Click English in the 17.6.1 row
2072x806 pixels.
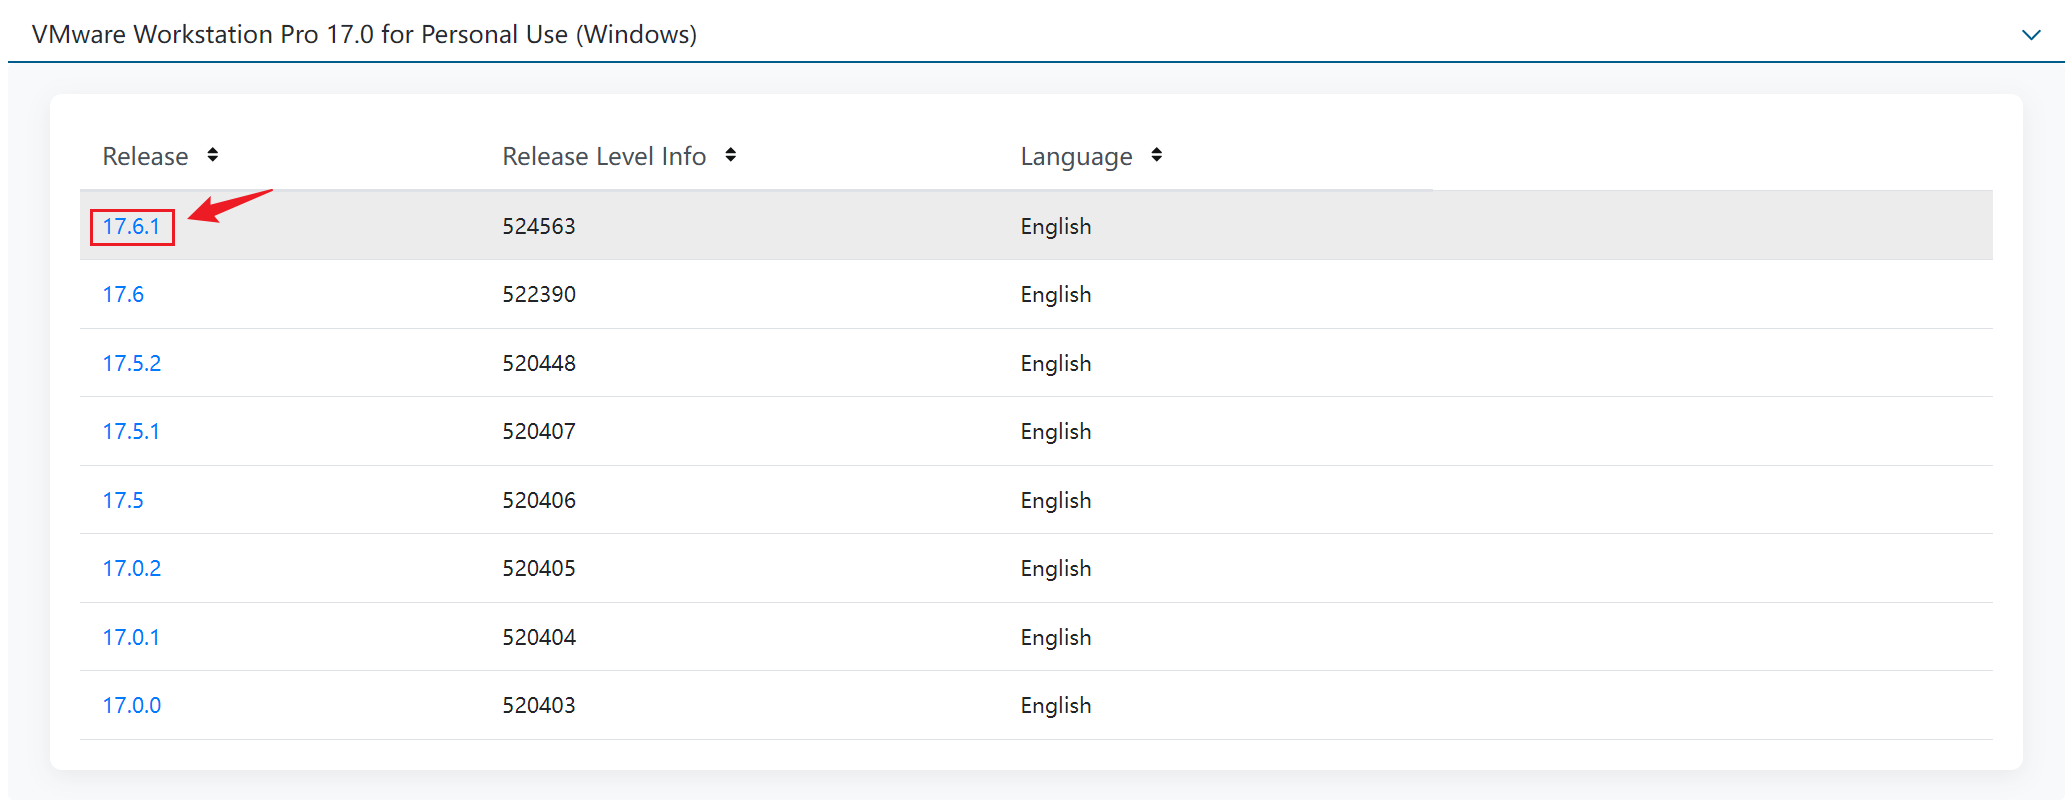pos(1056,228)
